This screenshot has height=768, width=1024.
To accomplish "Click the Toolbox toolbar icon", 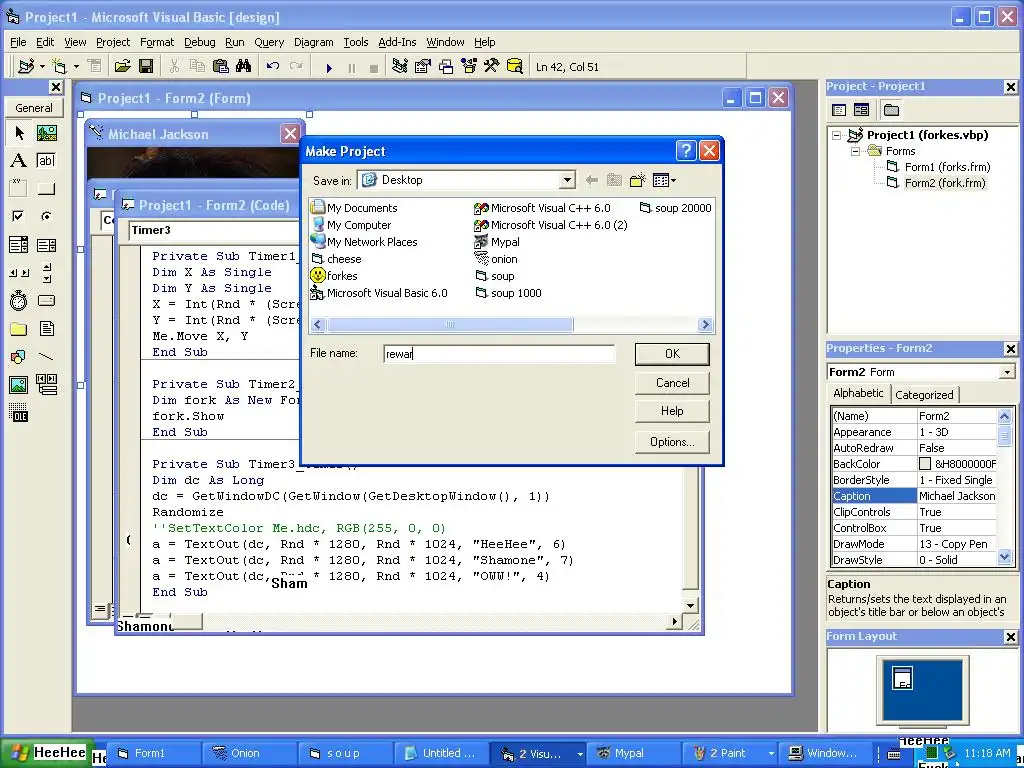I will tap(491, 66).
